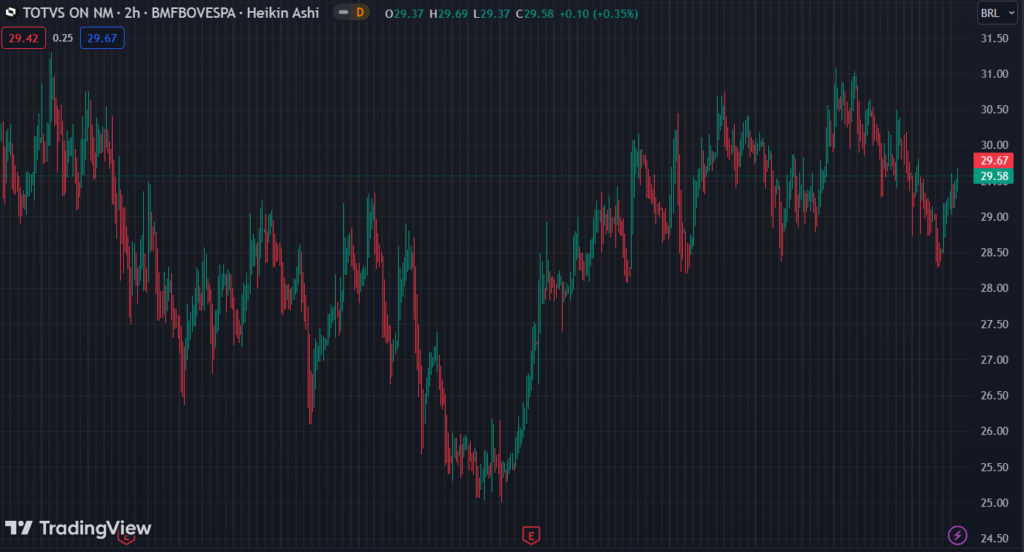Click the red 29.67 price axis label
This screenshot has height=552, width=1024.
(994, 160)
